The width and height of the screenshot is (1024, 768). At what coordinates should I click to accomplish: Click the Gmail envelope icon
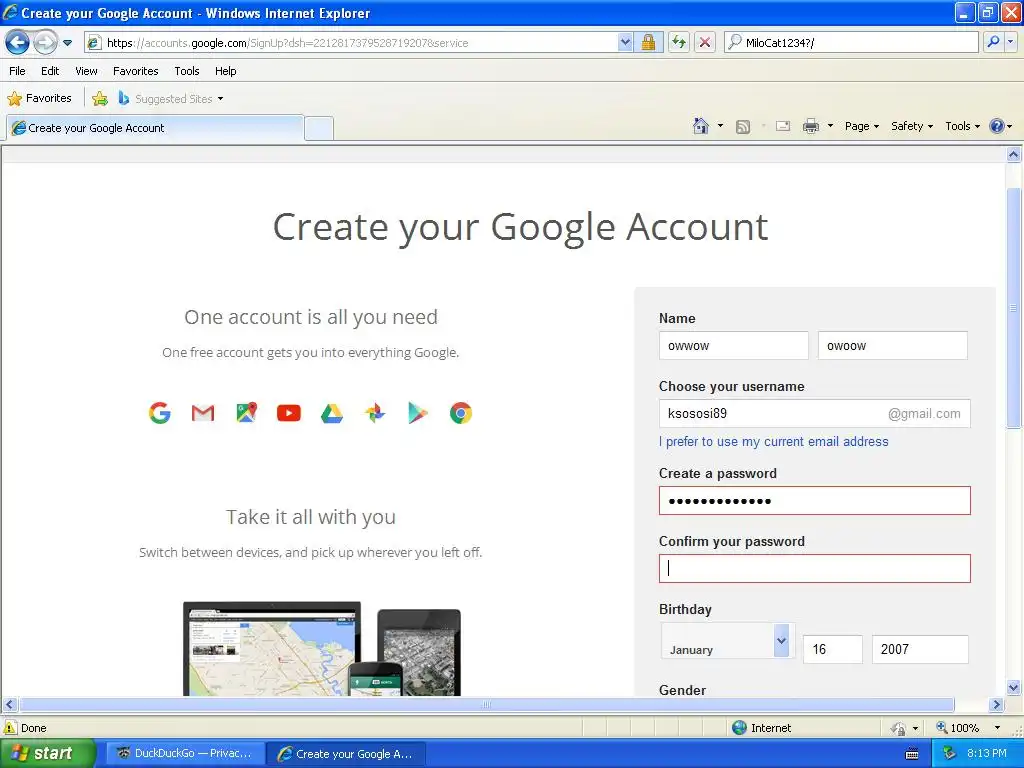click(203, 413)
